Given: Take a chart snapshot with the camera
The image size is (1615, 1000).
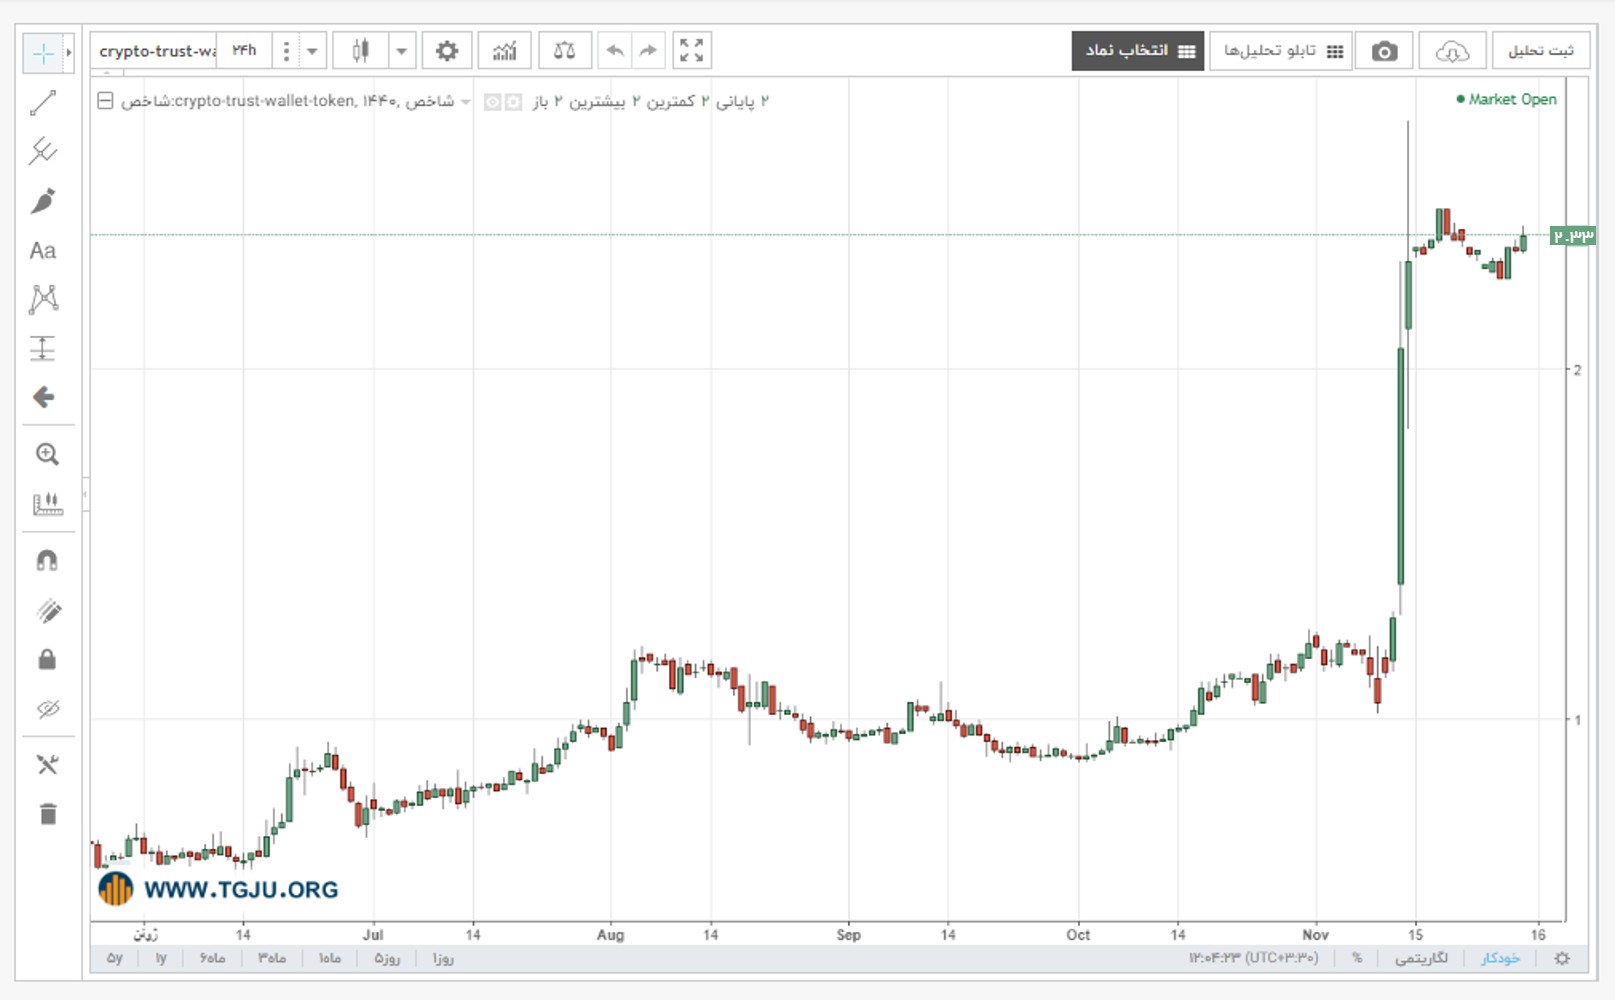Looking at the screenshot, I should coord(1384,51).
